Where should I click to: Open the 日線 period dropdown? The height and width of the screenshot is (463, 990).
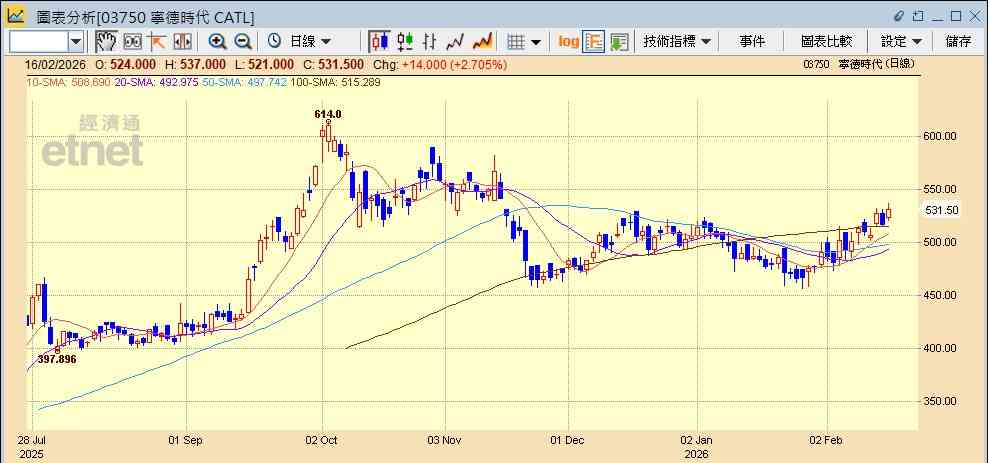coord(310,42)
